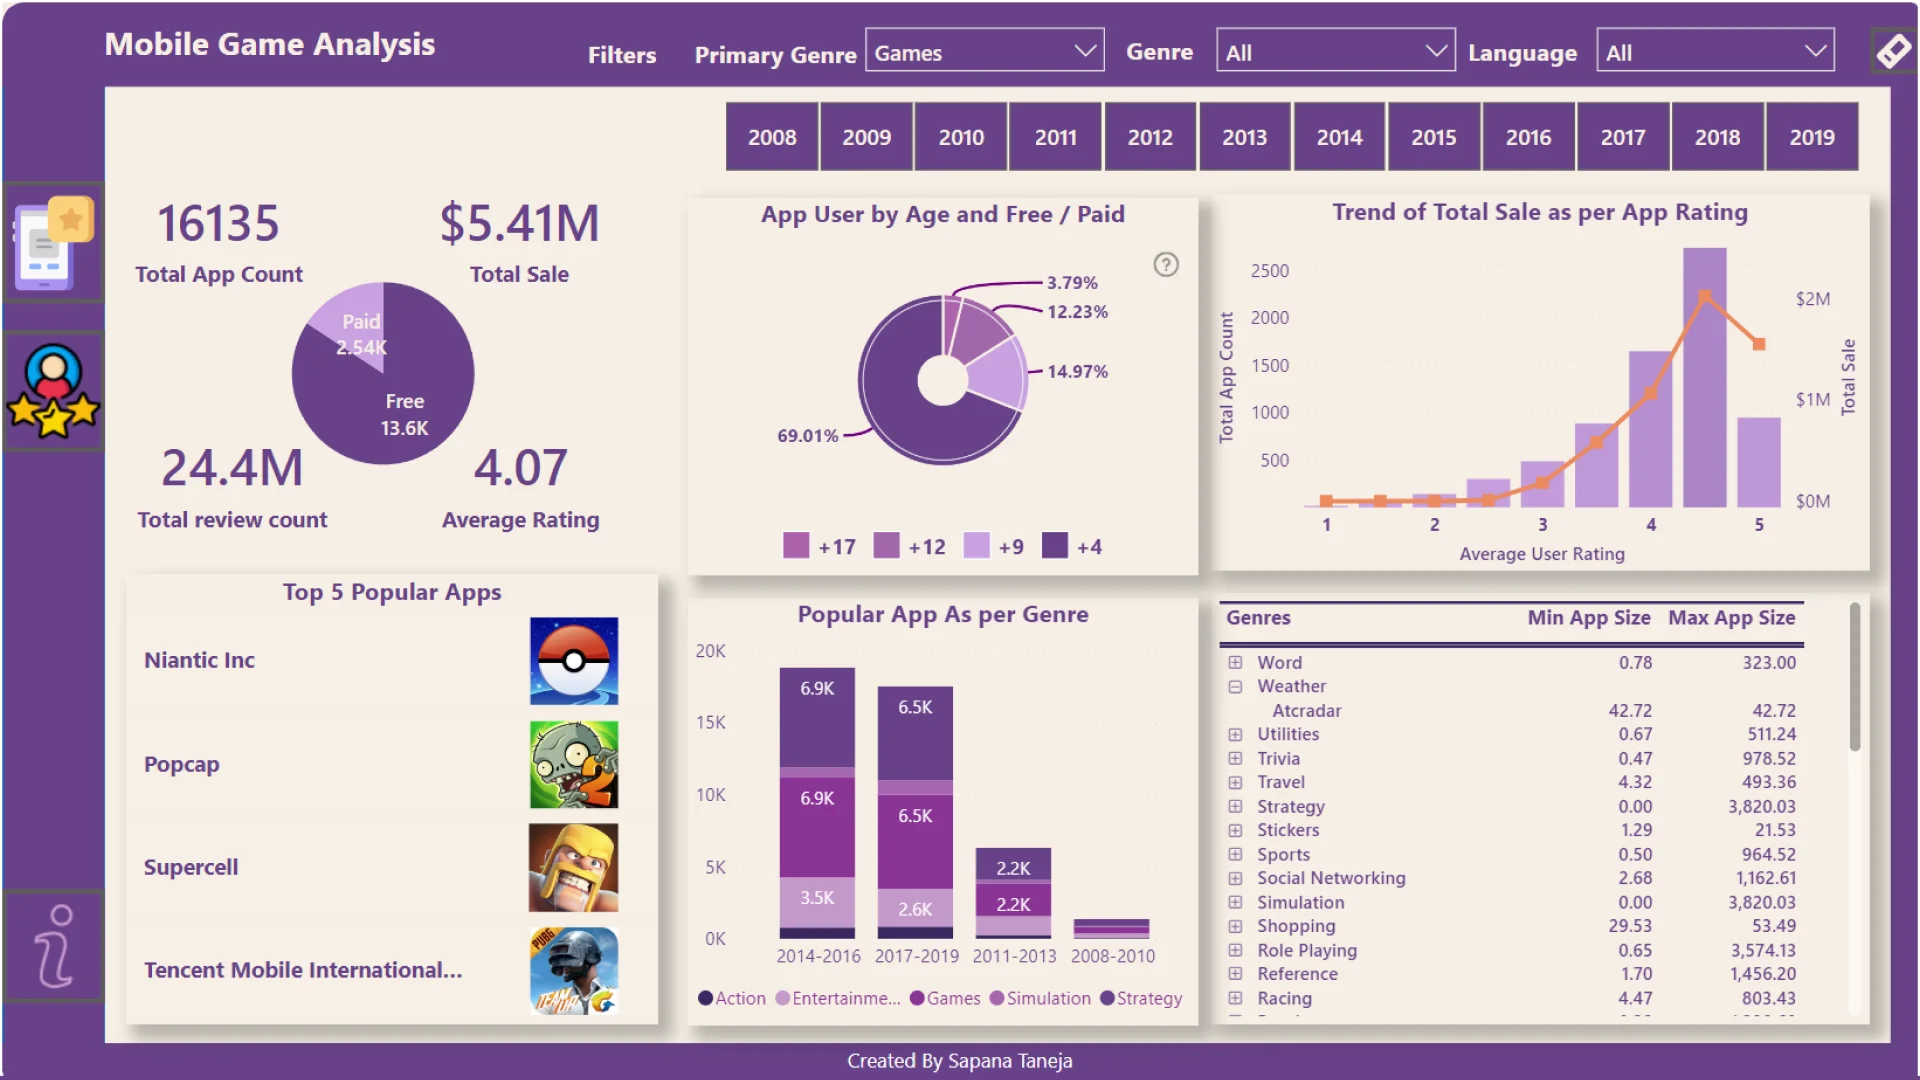This screenshot has height=1080, width=1920.
Task: Click the 2017-2019 stacked bar
Action: (915, 812)
